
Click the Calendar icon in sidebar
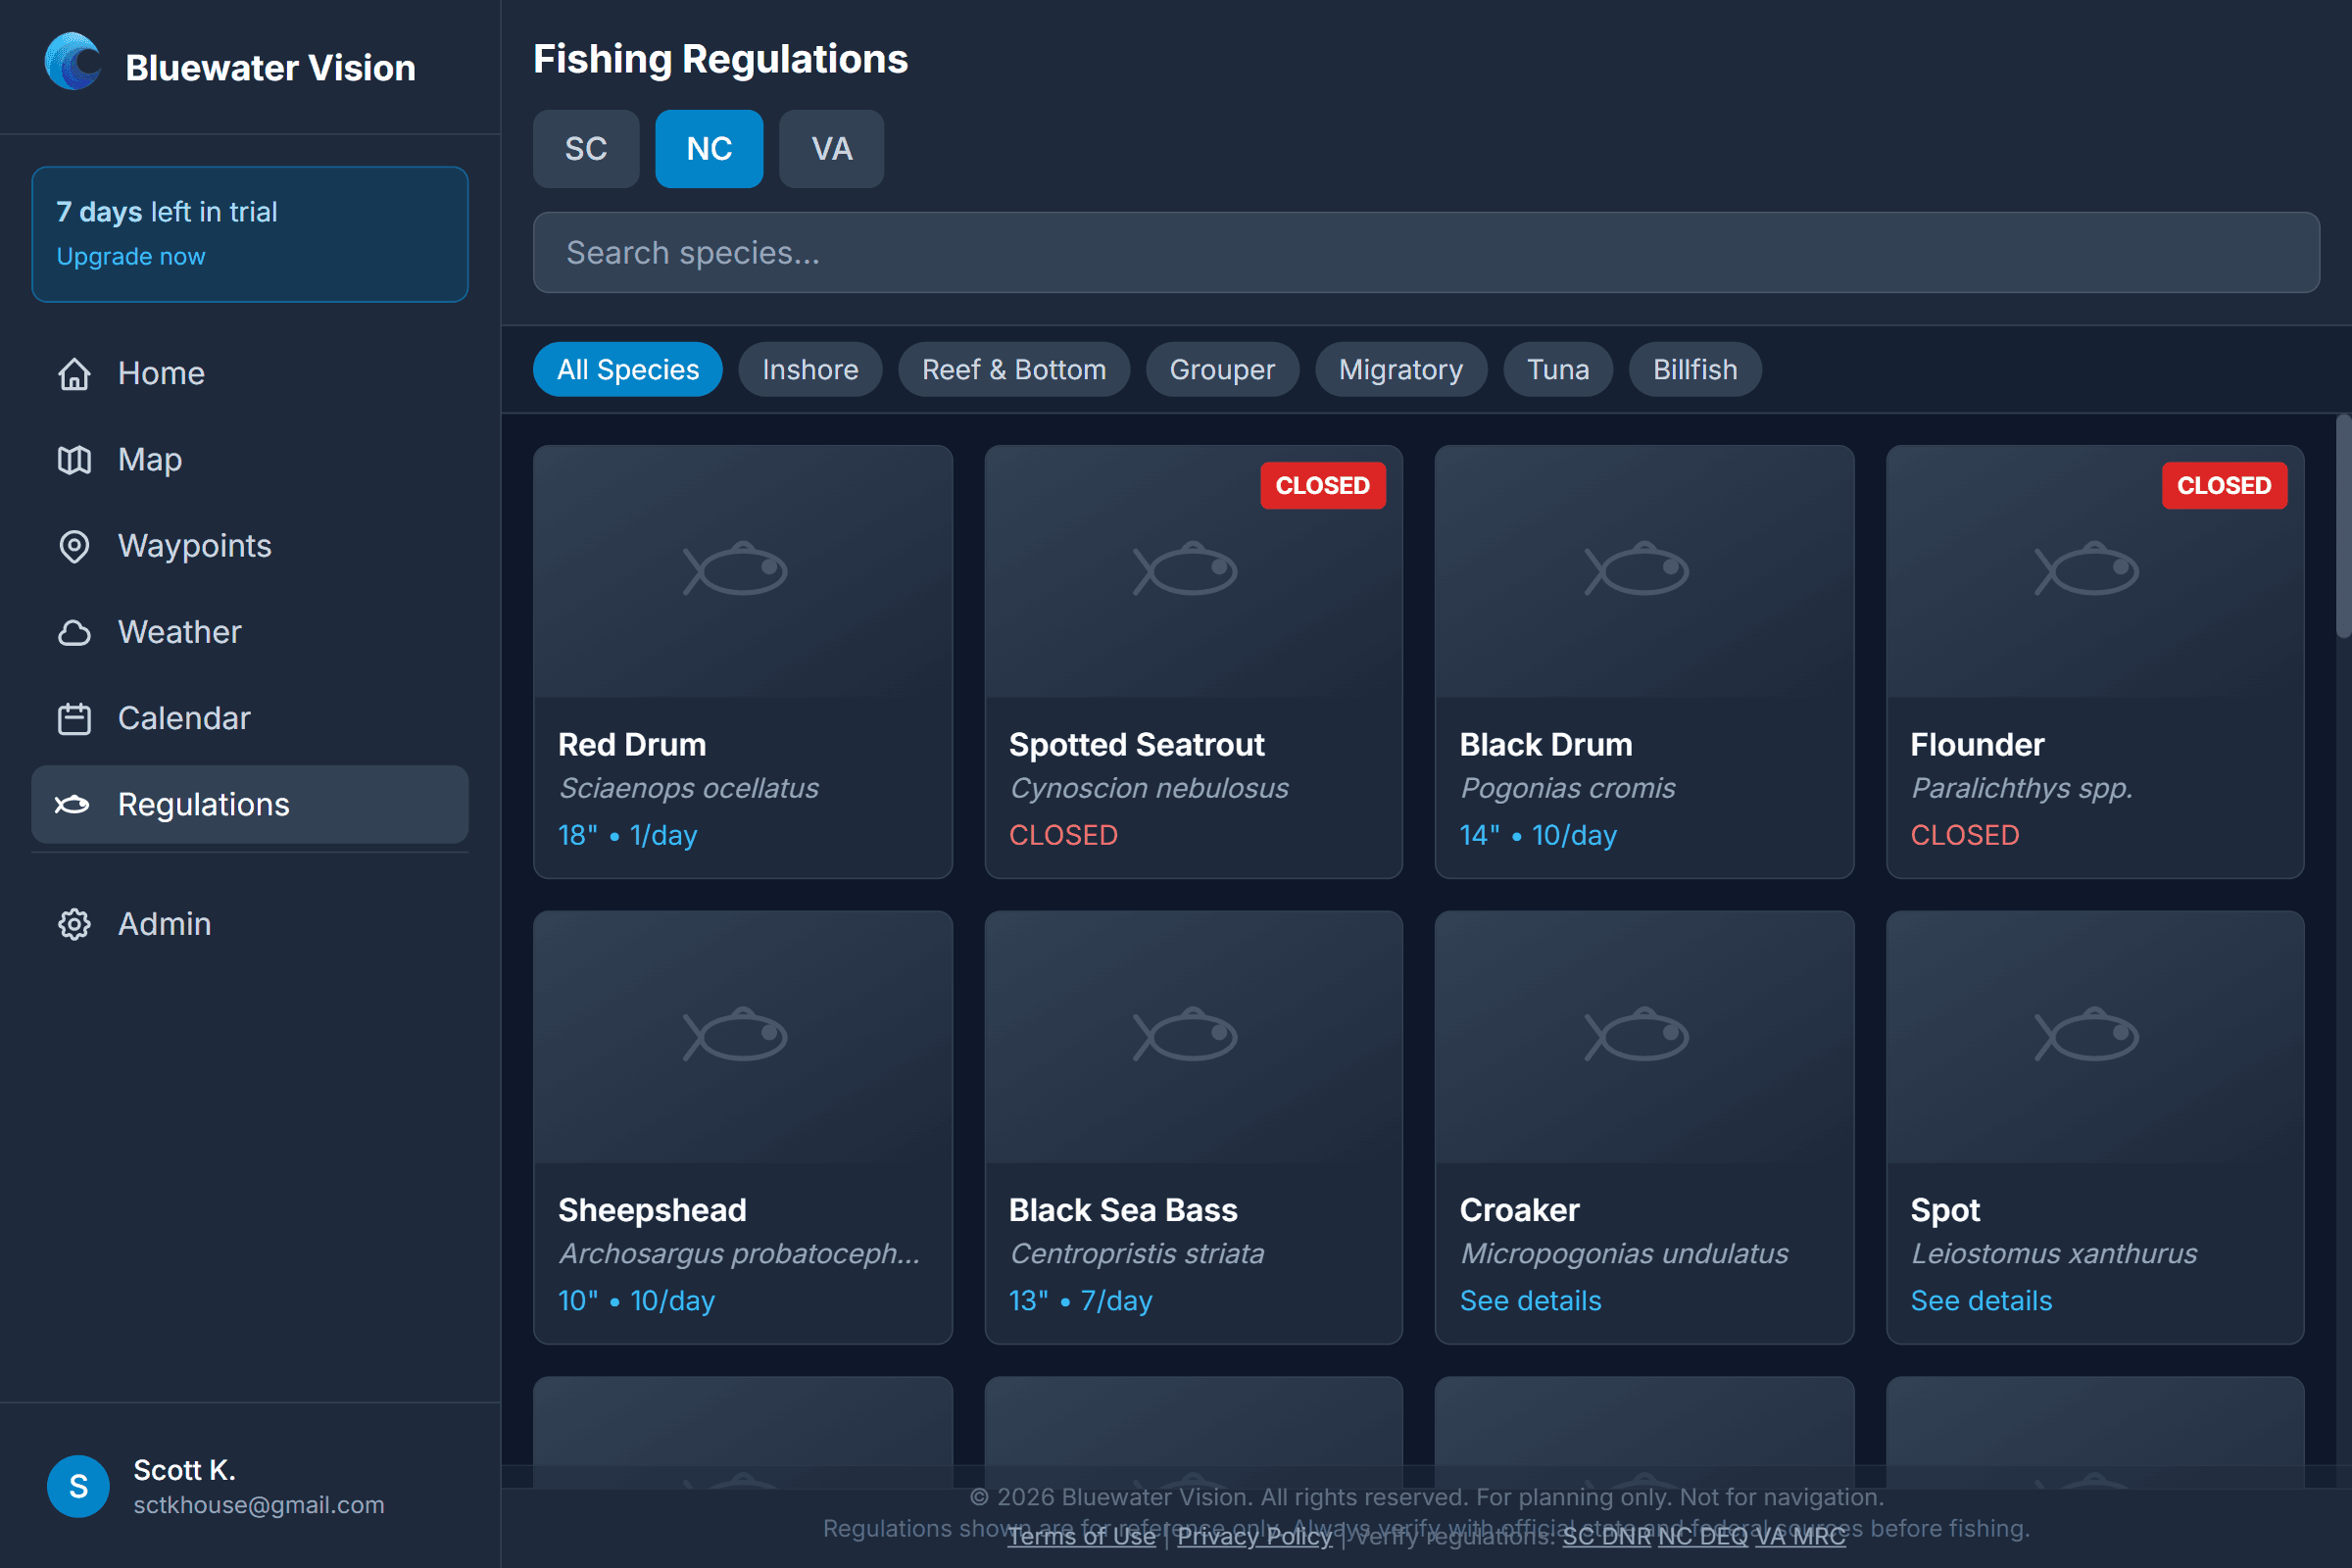click(74, 718)
